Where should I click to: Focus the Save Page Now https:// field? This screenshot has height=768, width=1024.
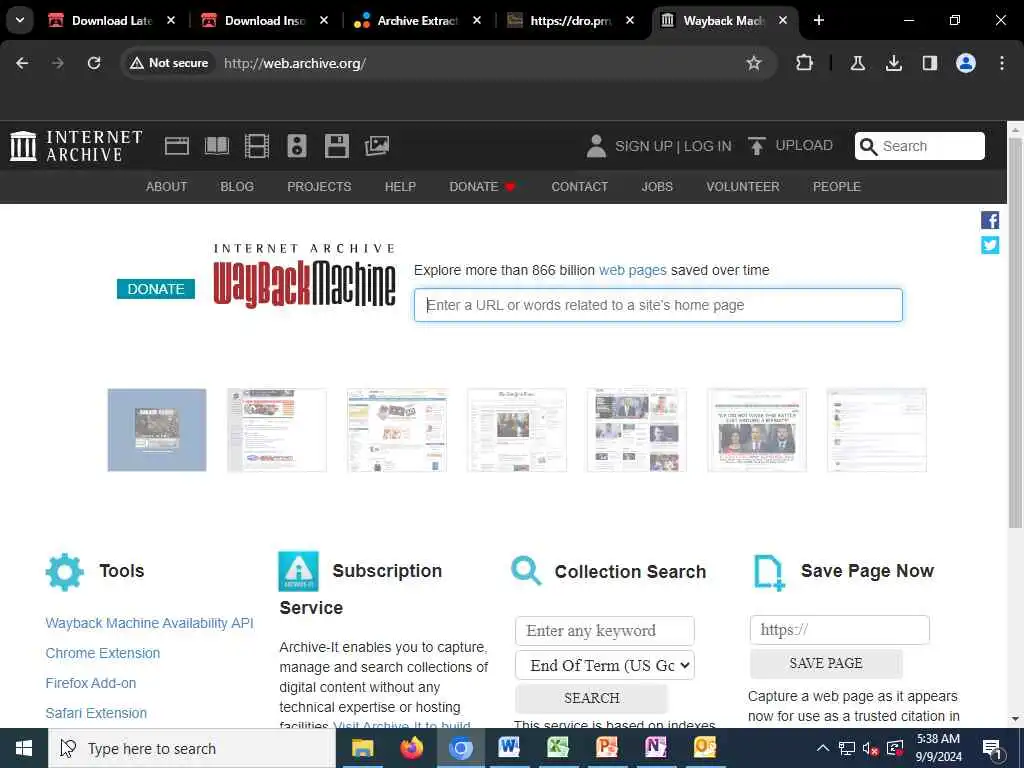click(840, 630)
